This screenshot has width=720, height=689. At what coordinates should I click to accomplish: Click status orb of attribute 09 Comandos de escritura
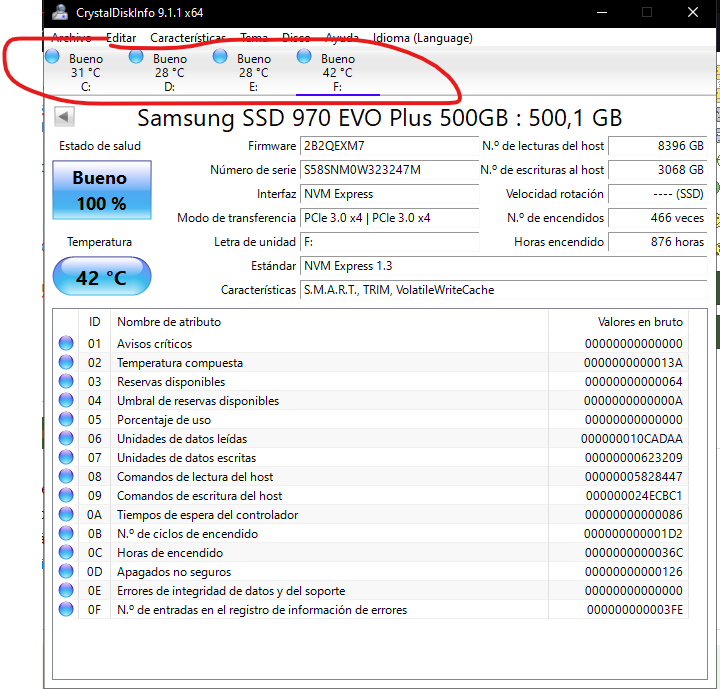click(66, 495)
